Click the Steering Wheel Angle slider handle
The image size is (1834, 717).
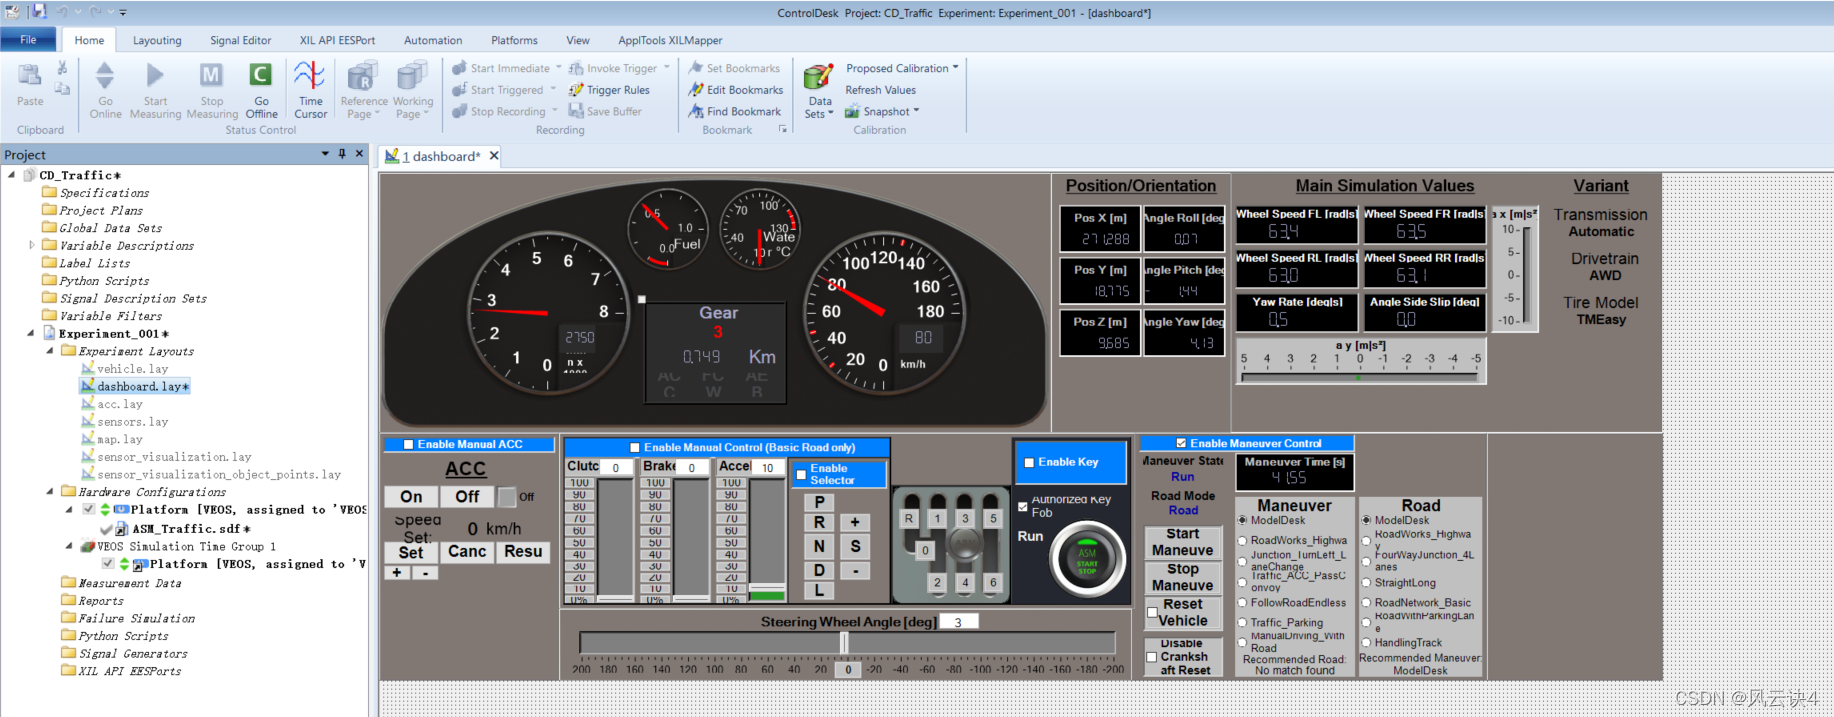click(x=844, y=642)
